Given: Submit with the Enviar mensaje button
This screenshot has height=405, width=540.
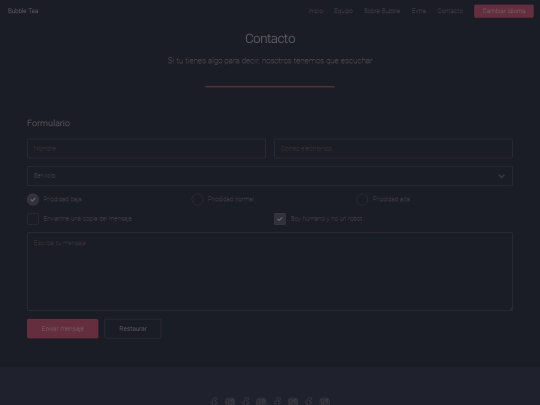Looking at the screenshot, I should [x=63, y=329].
